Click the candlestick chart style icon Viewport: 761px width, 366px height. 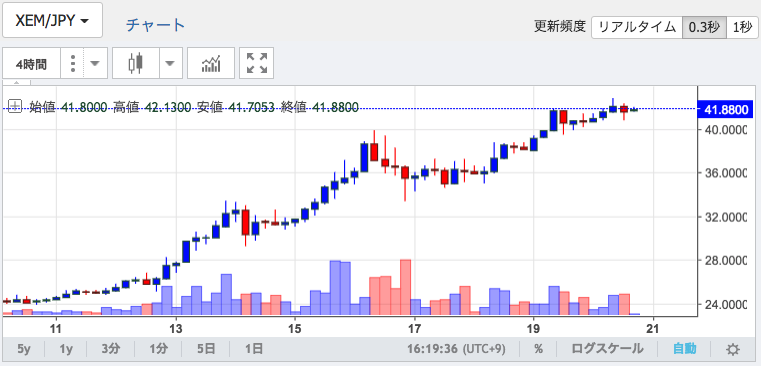(x=136, y=63)
